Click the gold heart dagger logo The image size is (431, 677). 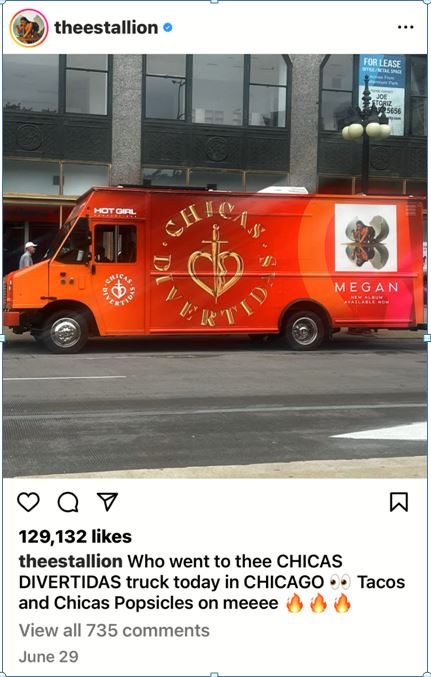tap(216, 264)
